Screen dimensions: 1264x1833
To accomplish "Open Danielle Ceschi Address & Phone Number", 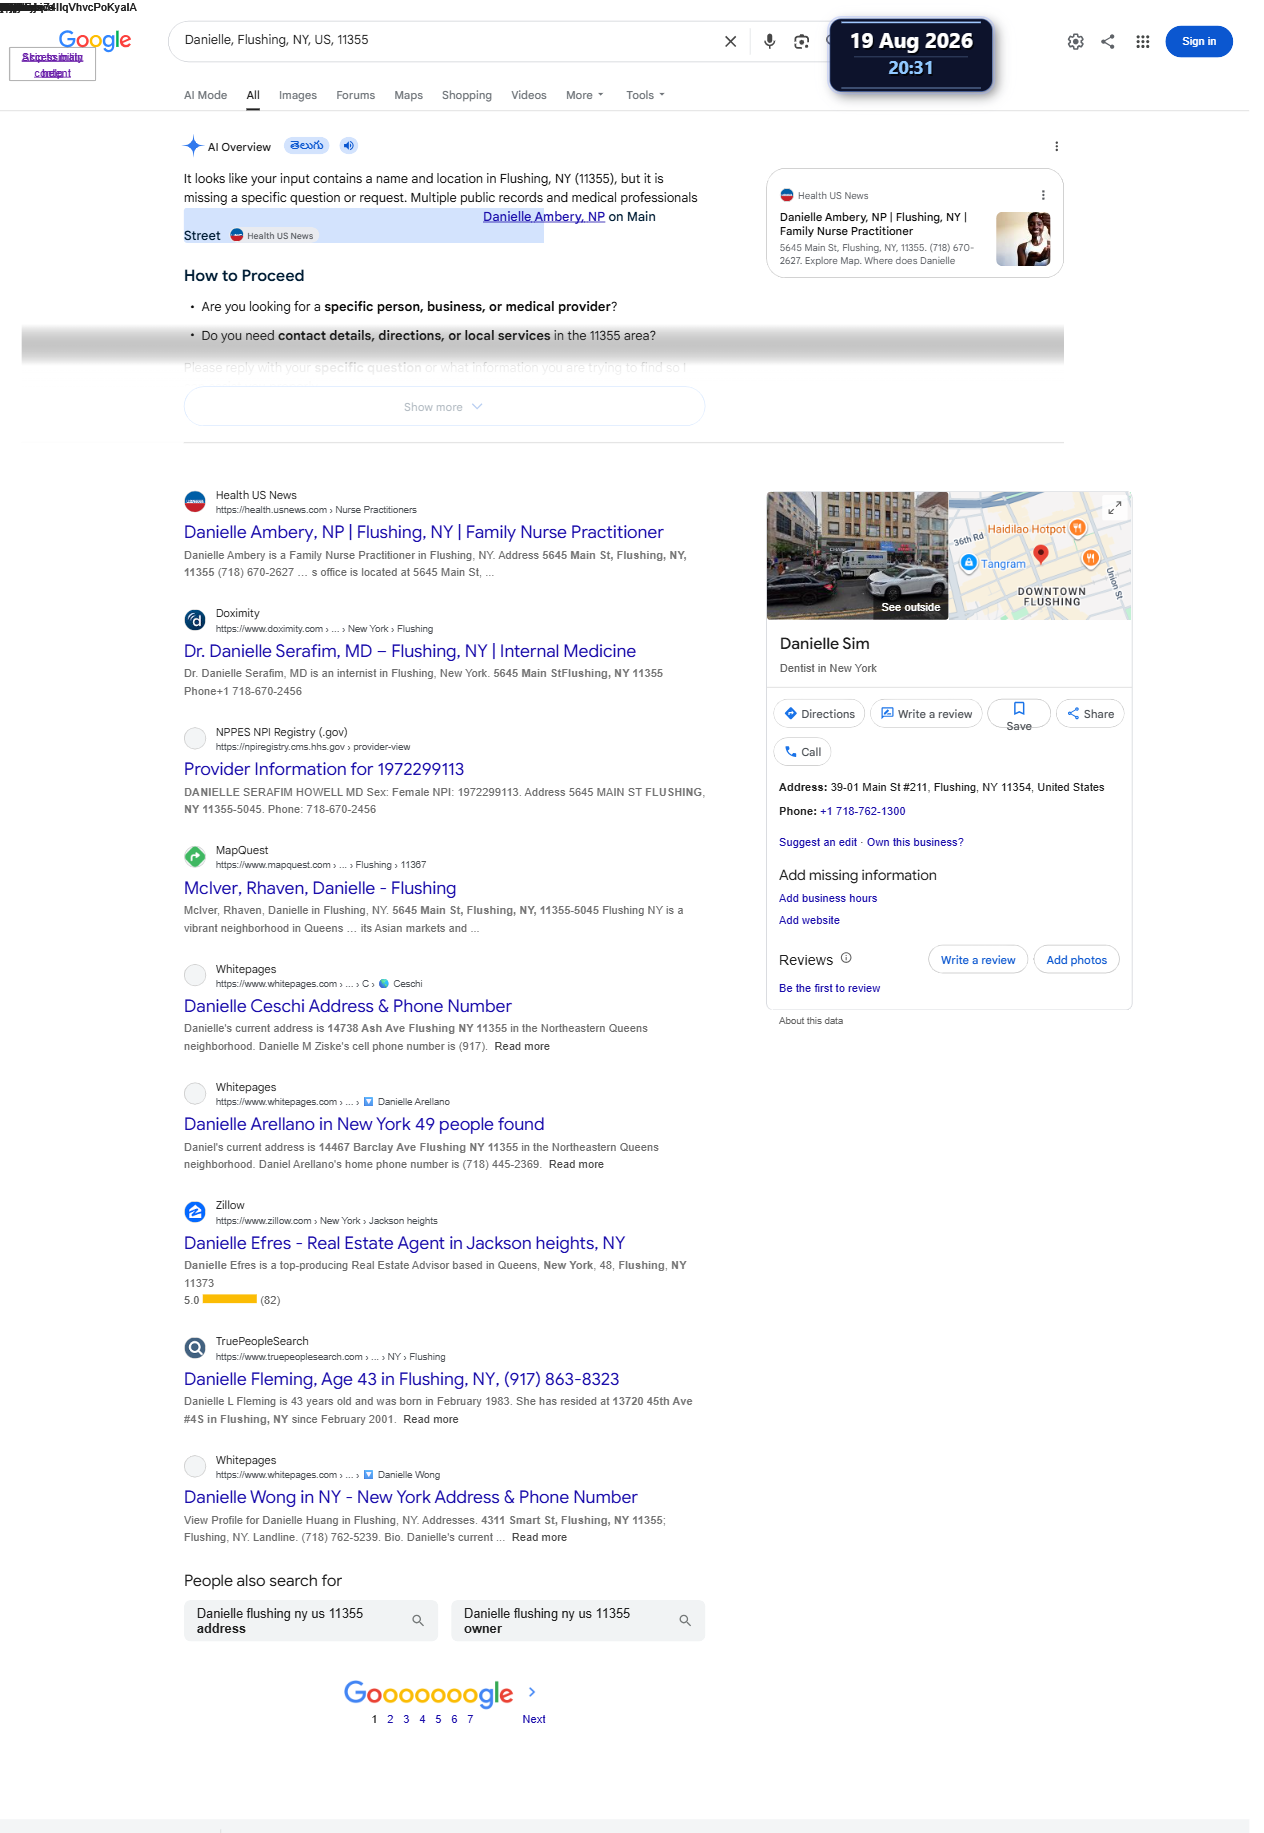I will [347, 1006].
